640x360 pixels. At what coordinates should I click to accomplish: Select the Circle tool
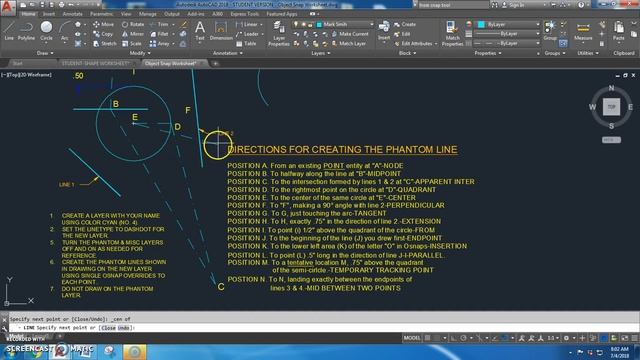point(46,31)
